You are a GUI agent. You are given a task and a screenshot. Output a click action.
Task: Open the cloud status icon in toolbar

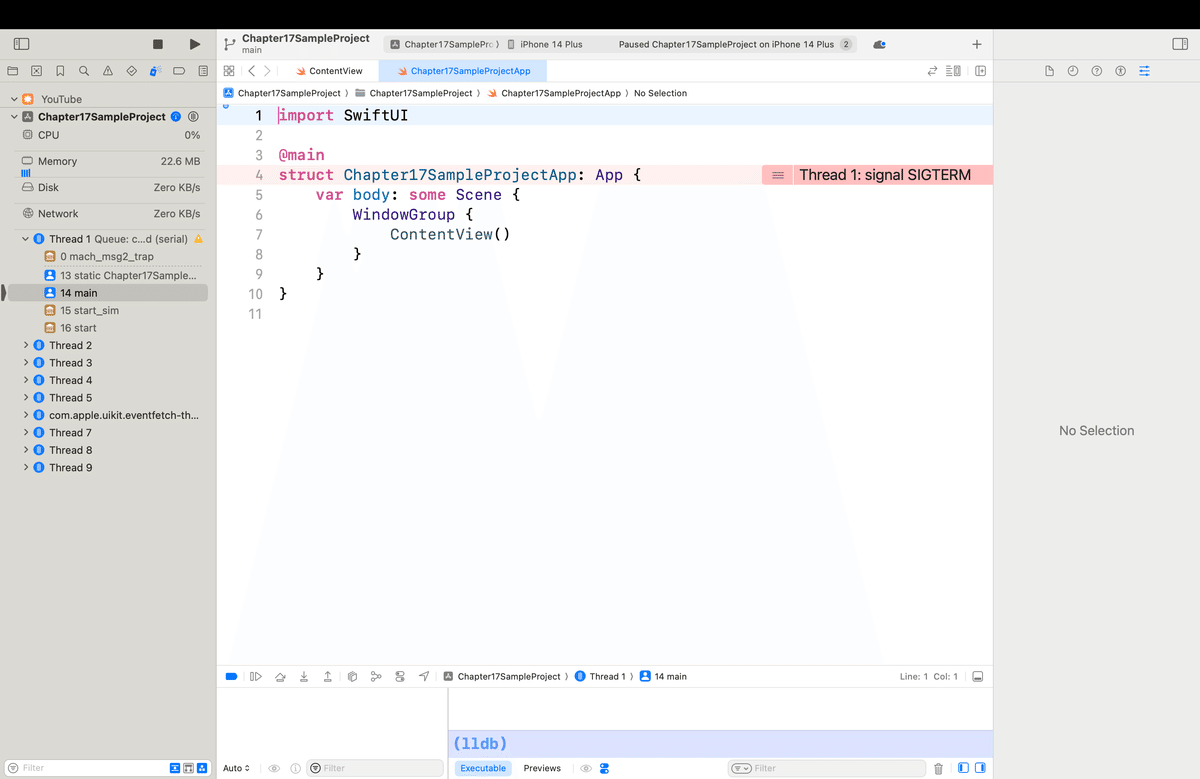point(879,45)
